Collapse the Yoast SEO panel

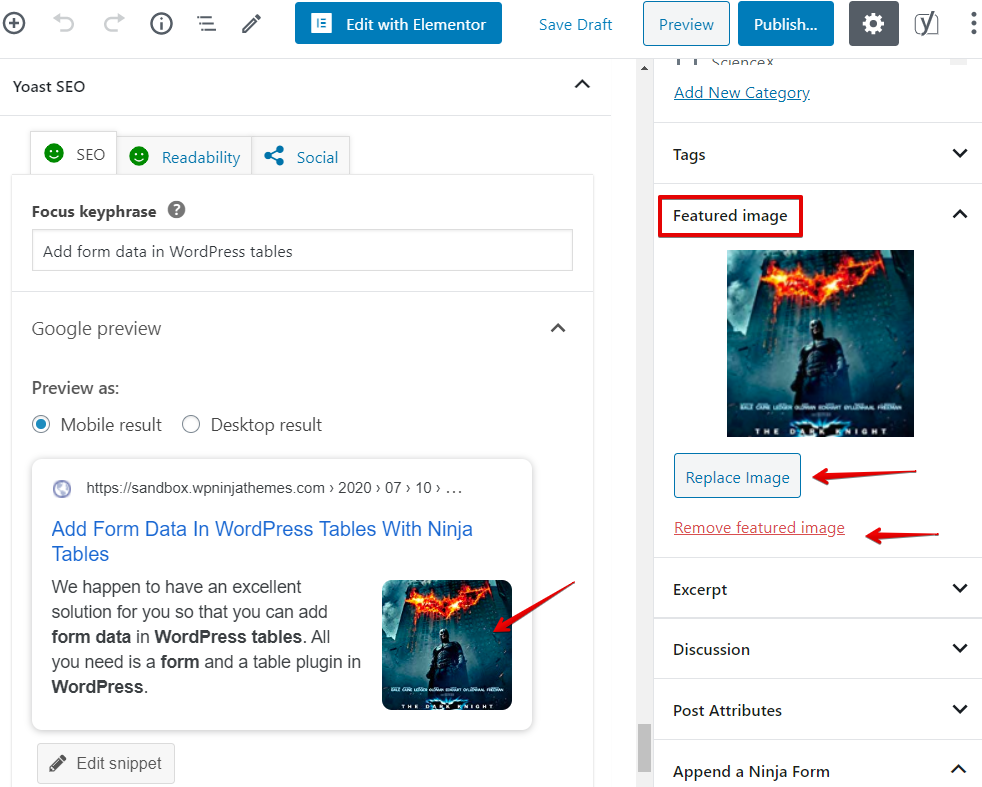coord(582,85)
